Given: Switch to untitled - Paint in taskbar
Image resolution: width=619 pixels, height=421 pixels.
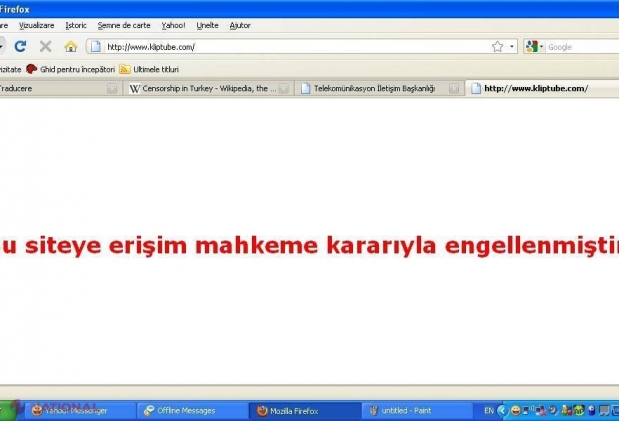Looking at the screenshot, I should click(x=410, y=411).
